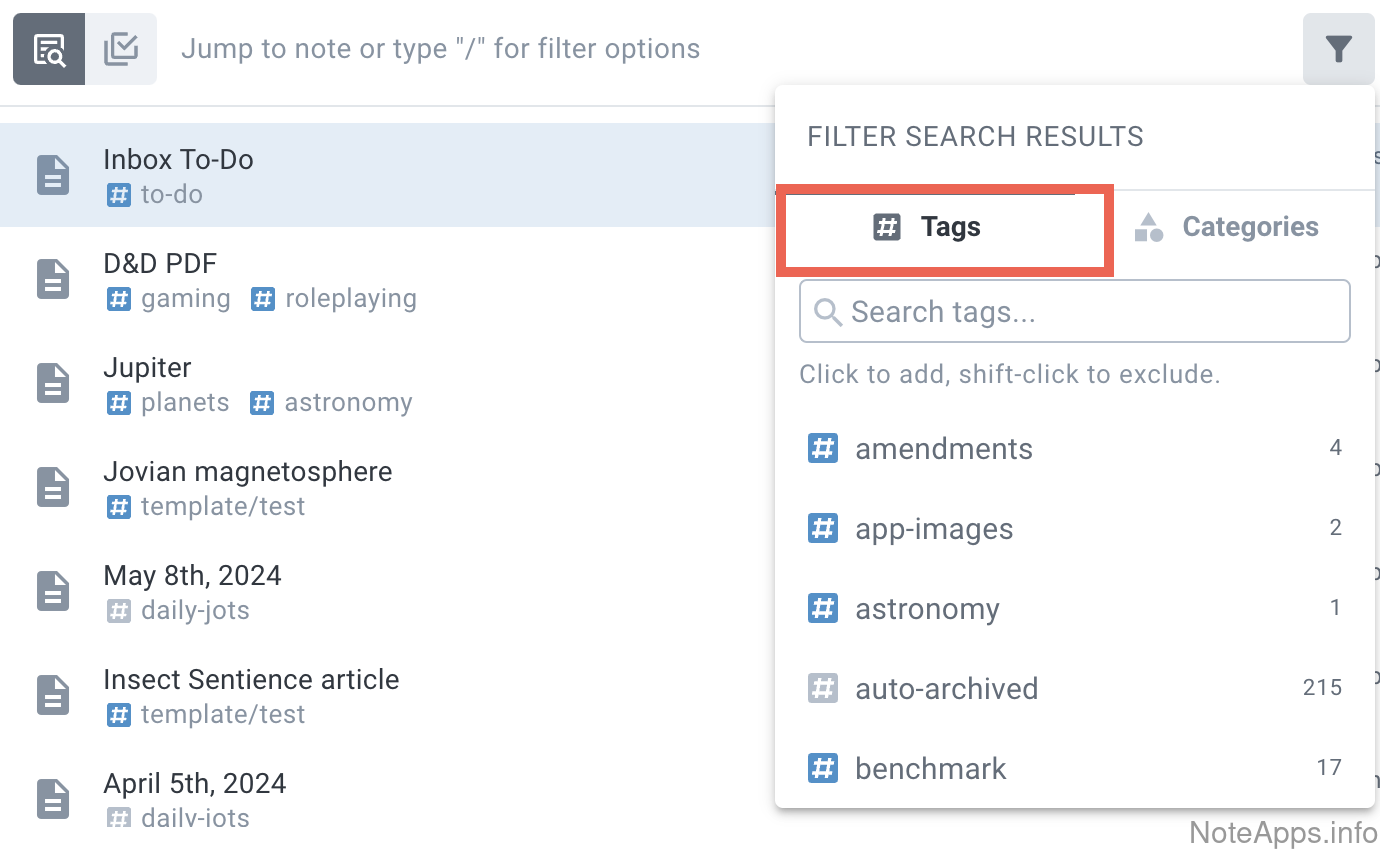Filter by the app-images tag
1380x852 pixels.
tap(933, 529)
